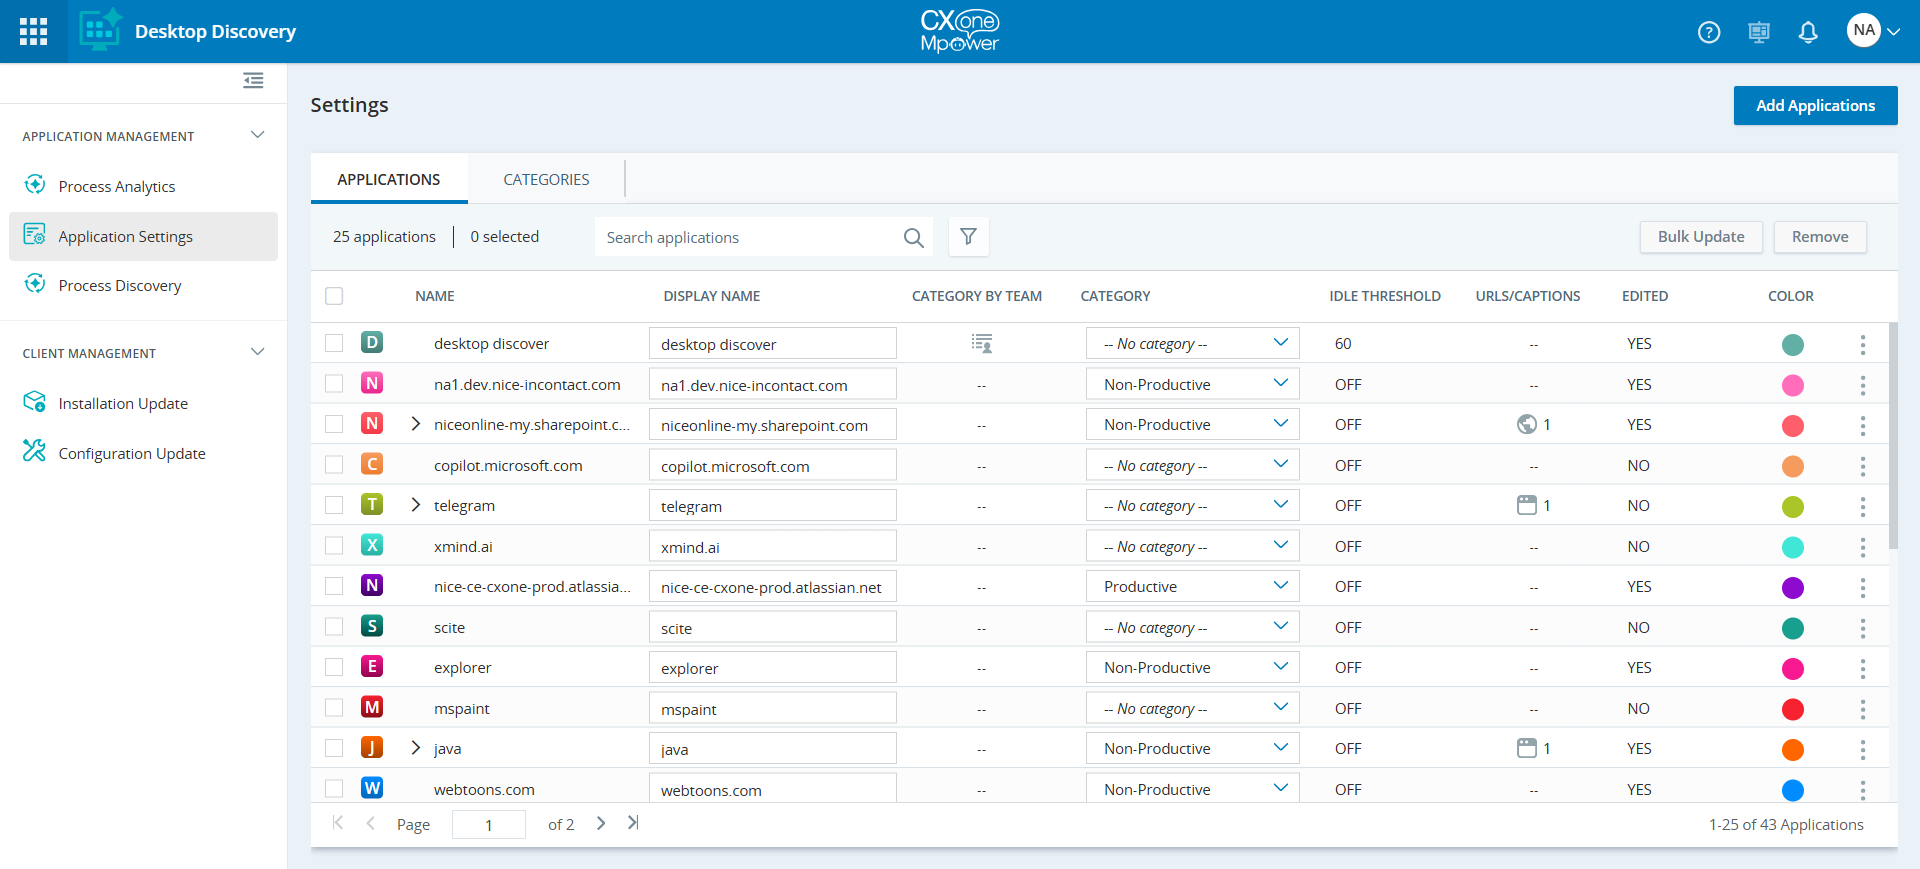Open category dropdown for copilot.microsoft.com
This screenshot has height=869, width=1920.
[1192, 466]
